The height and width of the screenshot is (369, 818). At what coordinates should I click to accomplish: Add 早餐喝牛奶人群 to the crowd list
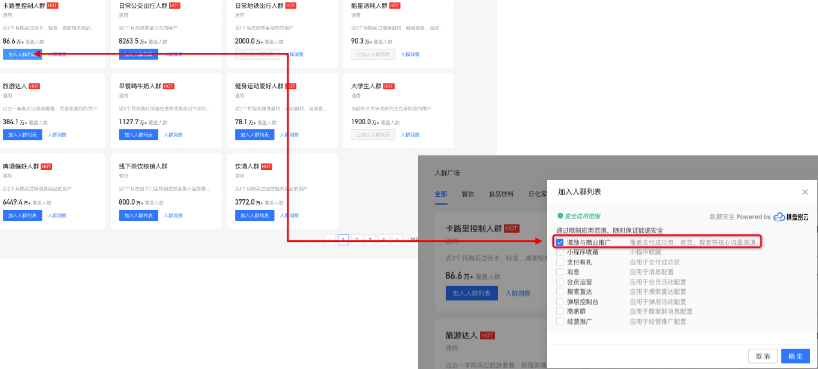pyautogui.click(x=138, y=135)
